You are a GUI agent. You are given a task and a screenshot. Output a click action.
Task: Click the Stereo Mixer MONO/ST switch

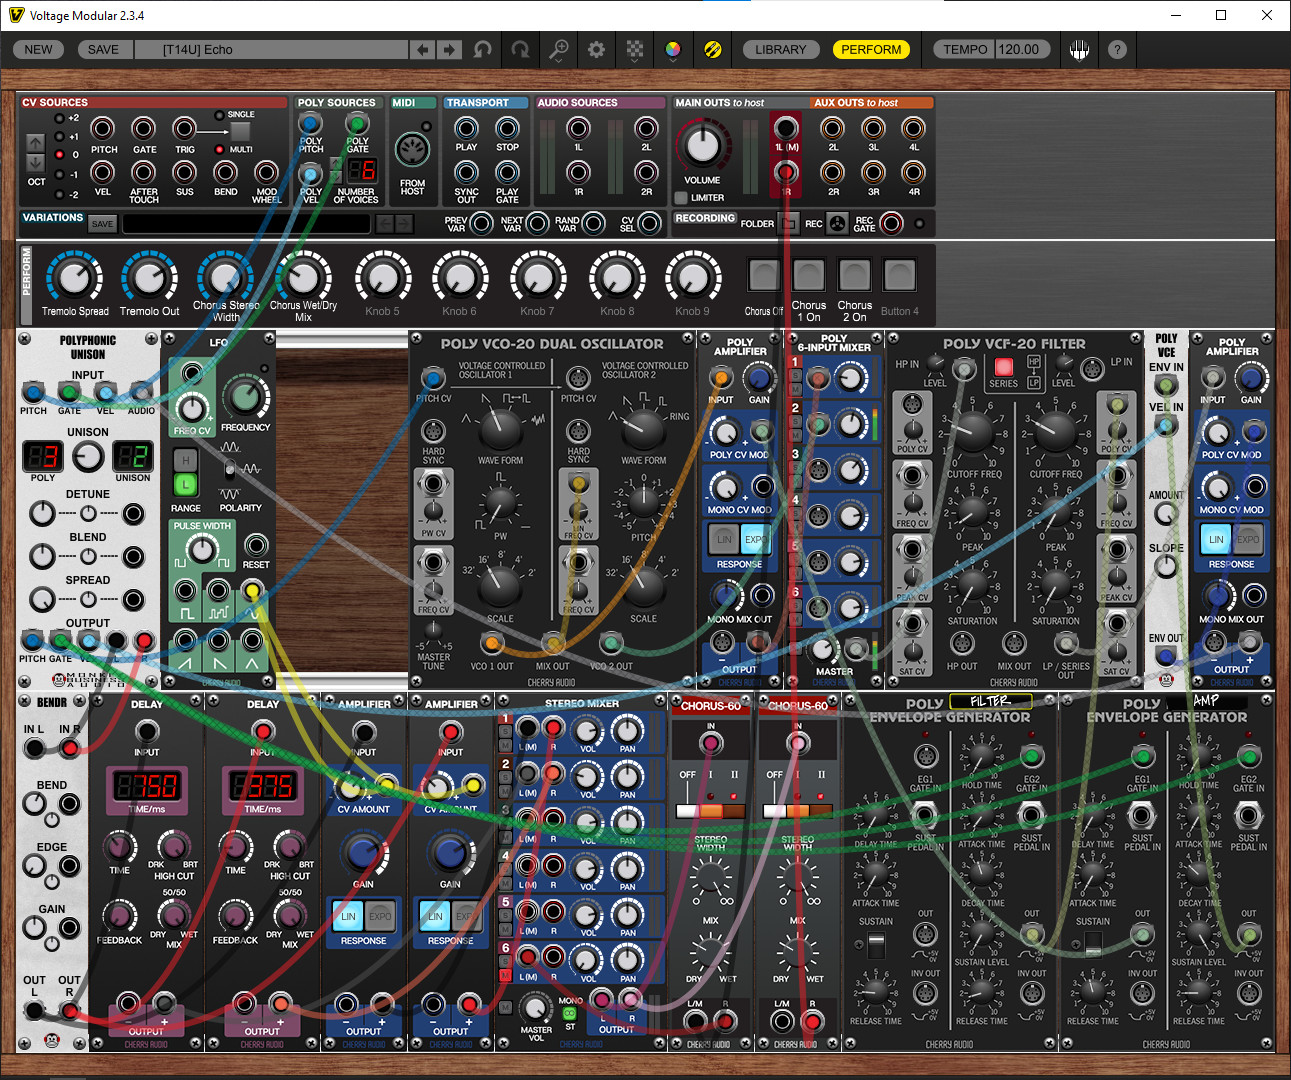[570, 1013]
